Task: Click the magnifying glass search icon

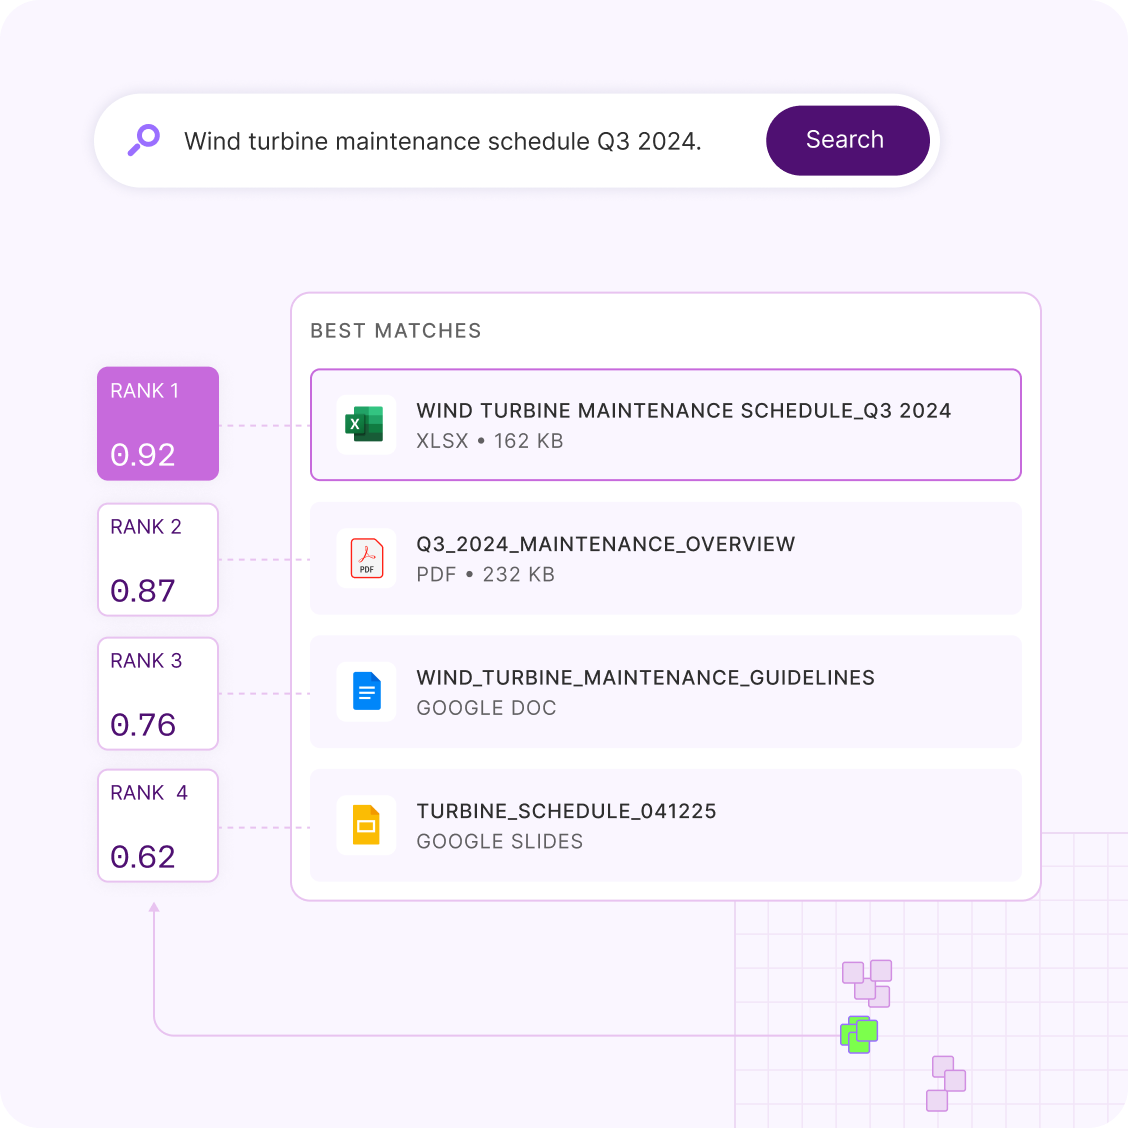Action: 143,140
